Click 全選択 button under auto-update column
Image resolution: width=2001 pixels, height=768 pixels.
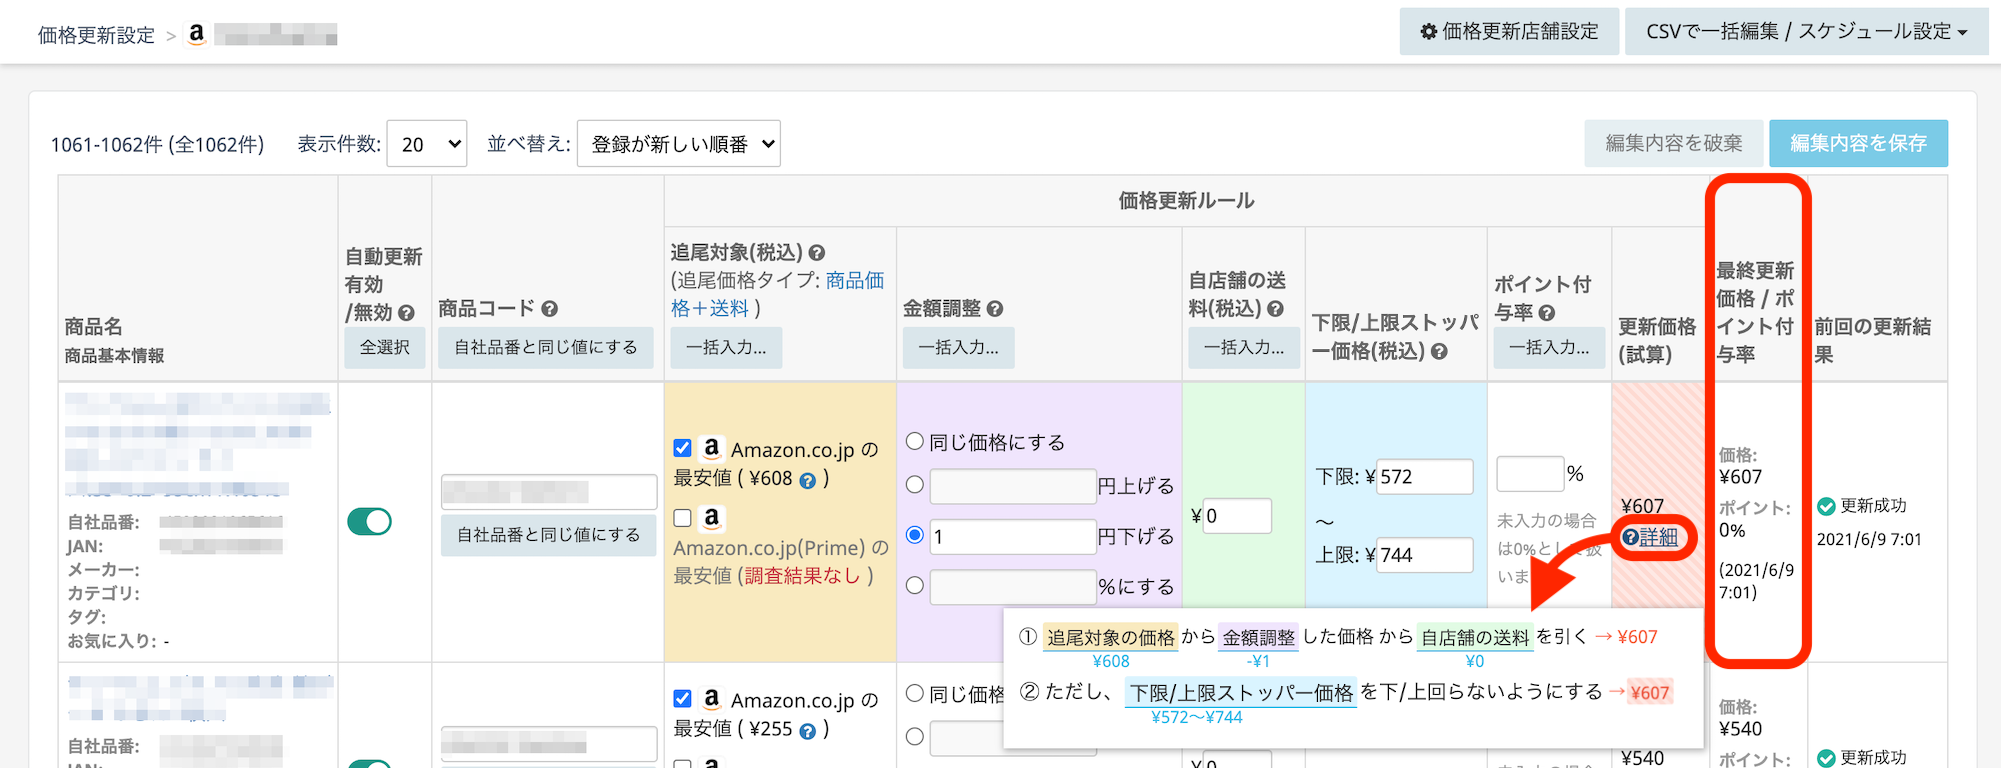[385, 347]
